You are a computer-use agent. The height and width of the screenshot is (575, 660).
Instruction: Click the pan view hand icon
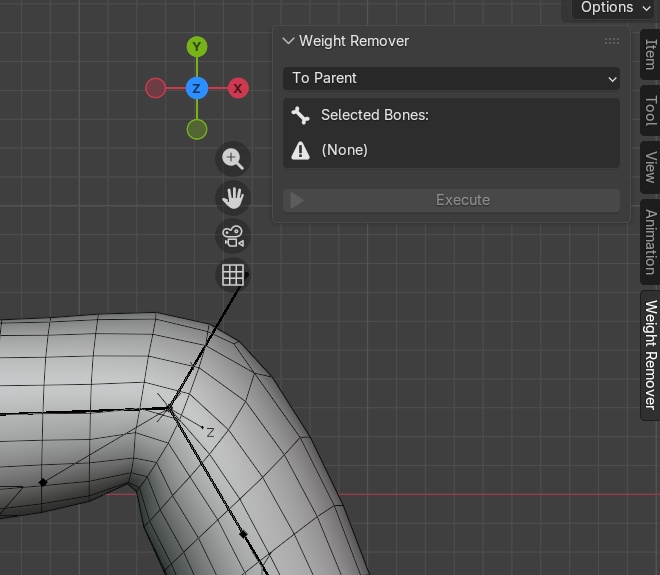click(x=233, y=197)
